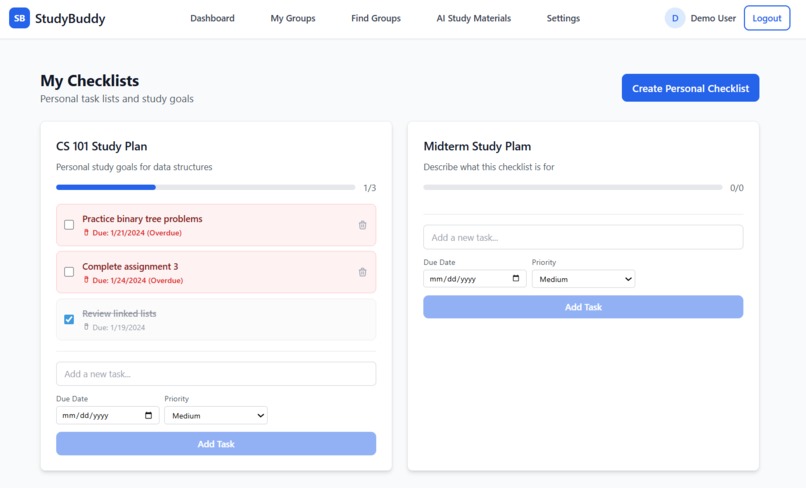Click the Midterm Study Plam title
The image size is (806, 488).
(477, 146)
